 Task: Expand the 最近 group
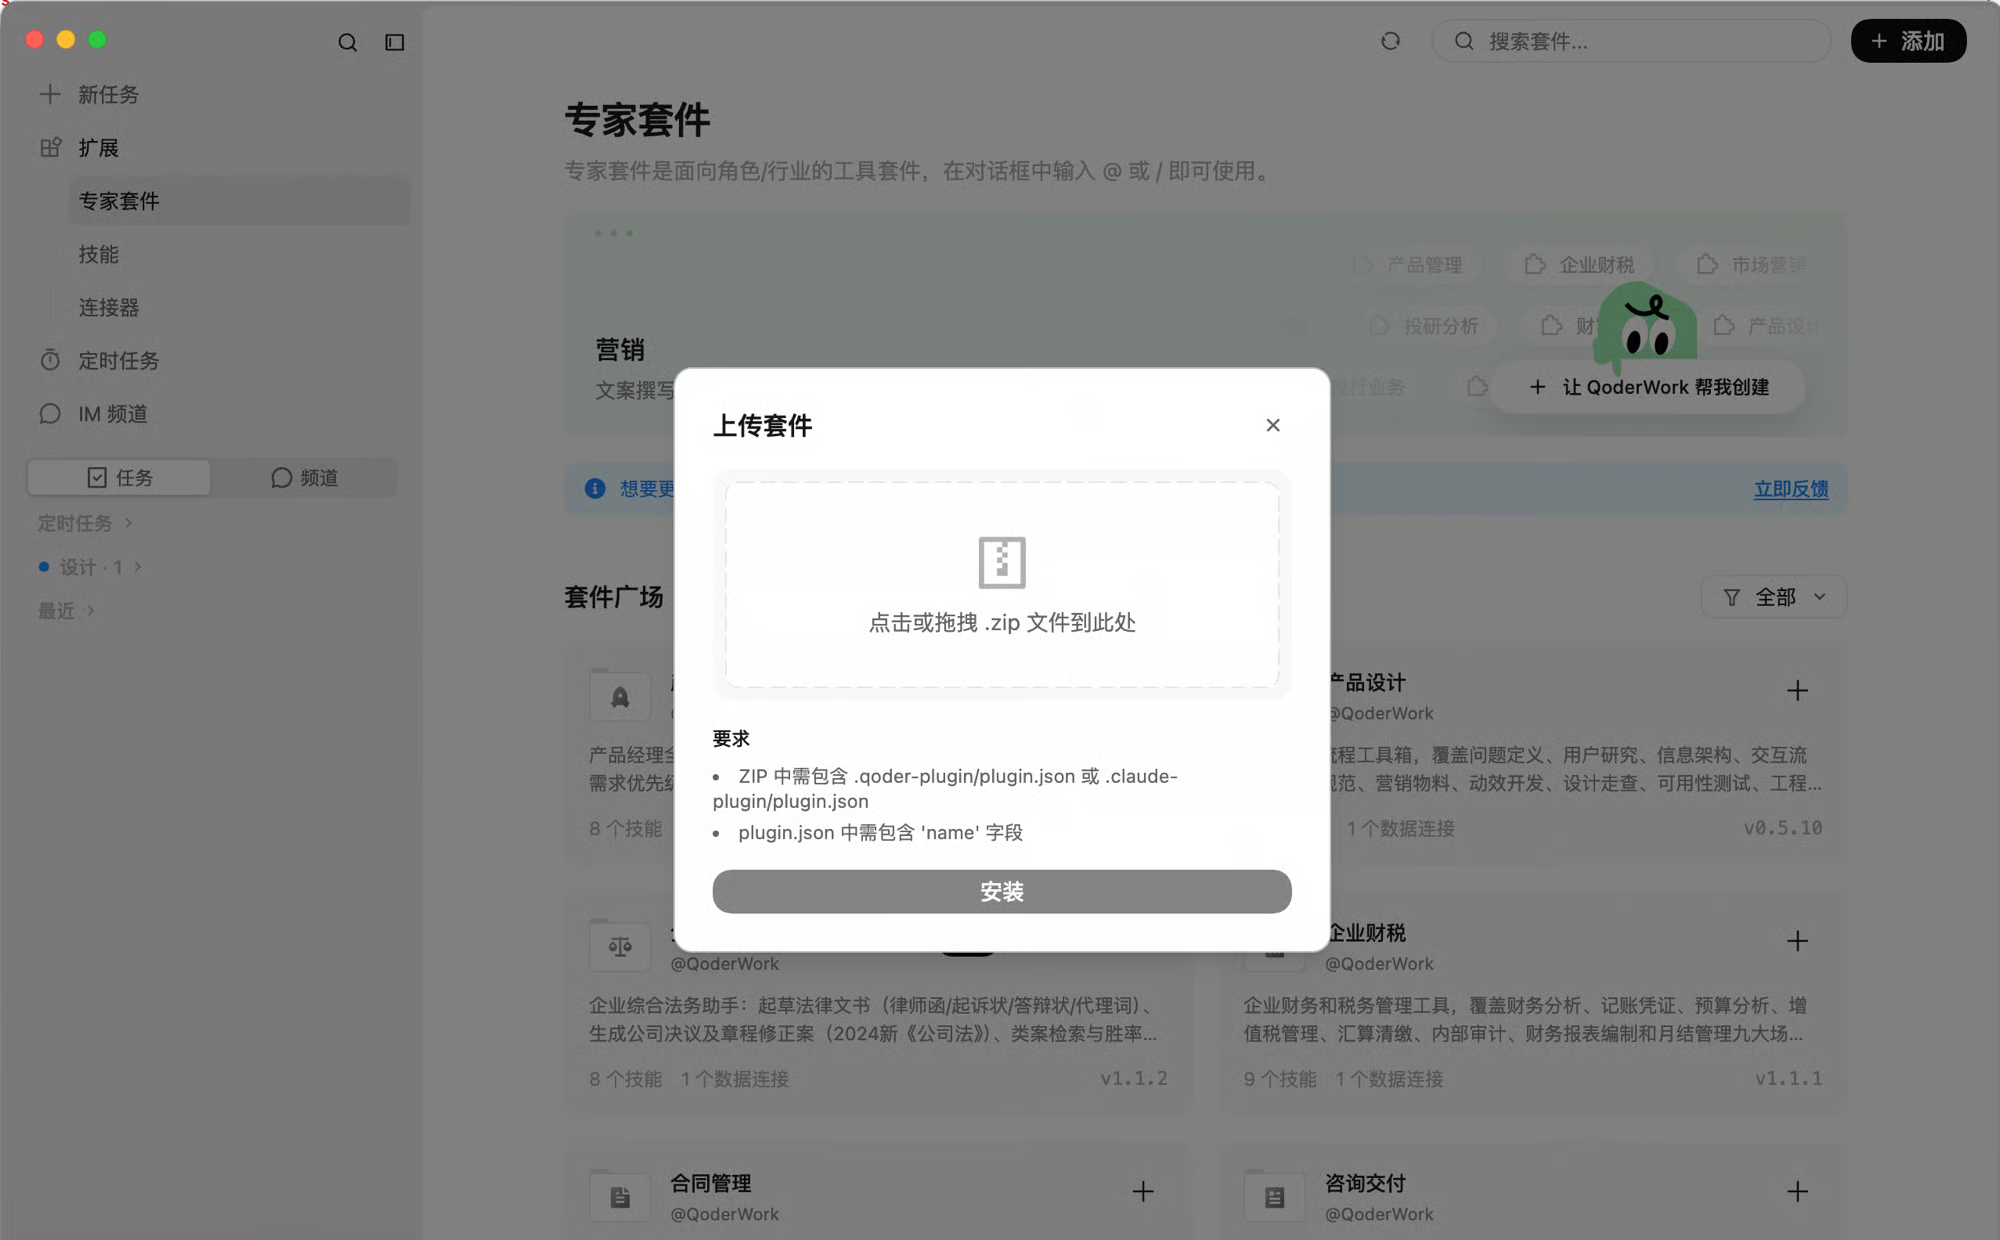point(66,610)
